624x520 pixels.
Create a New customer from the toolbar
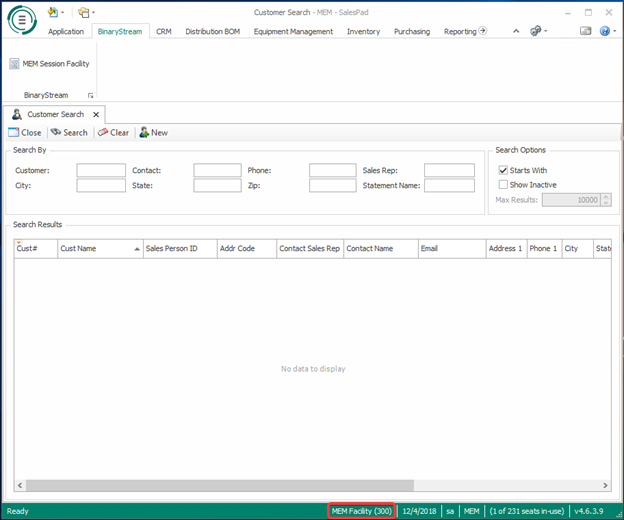pyautogui.click(x=153, y=132)
